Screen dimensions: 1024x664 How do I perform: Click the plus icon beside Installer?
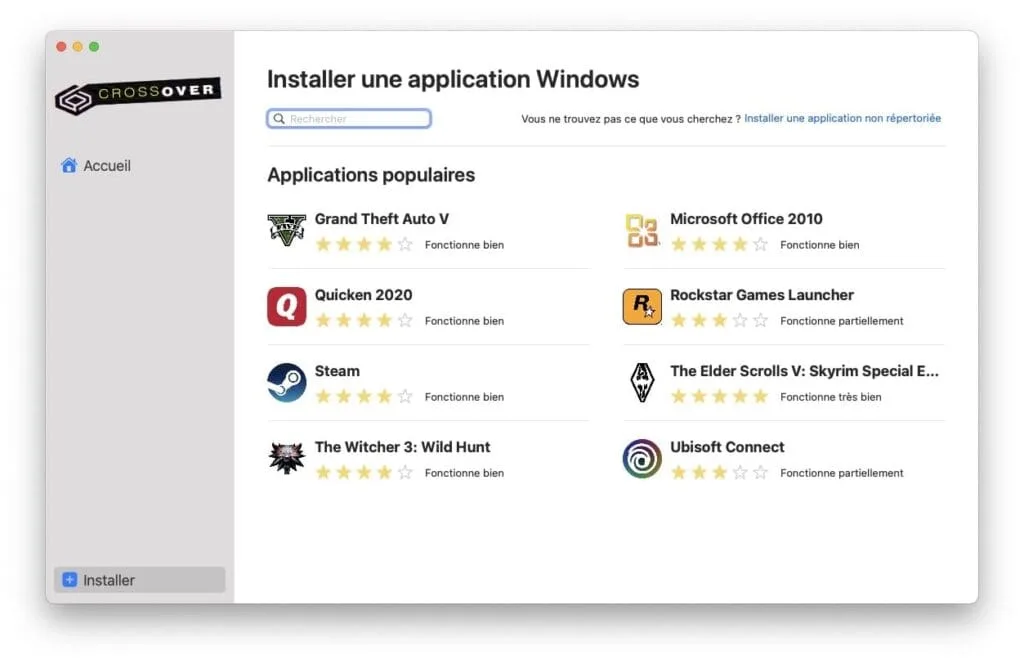click(x=69, y=580)
